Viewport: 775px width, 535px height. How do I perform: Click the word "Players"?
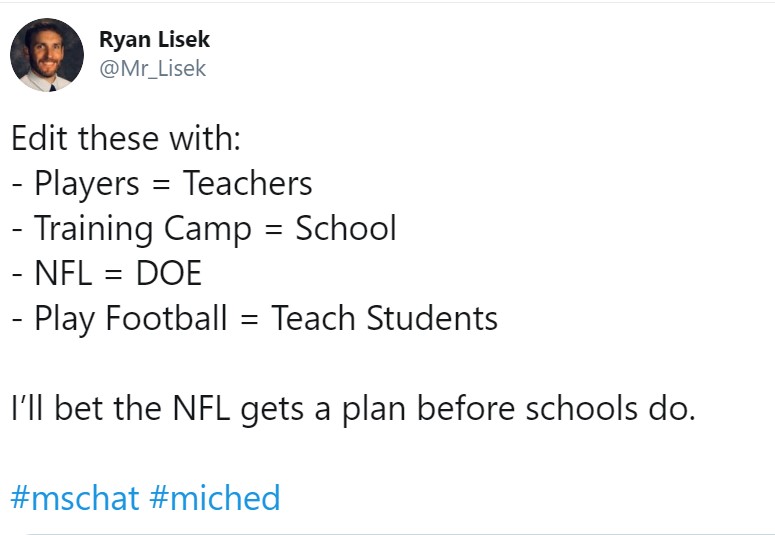[x=87, y=184]
